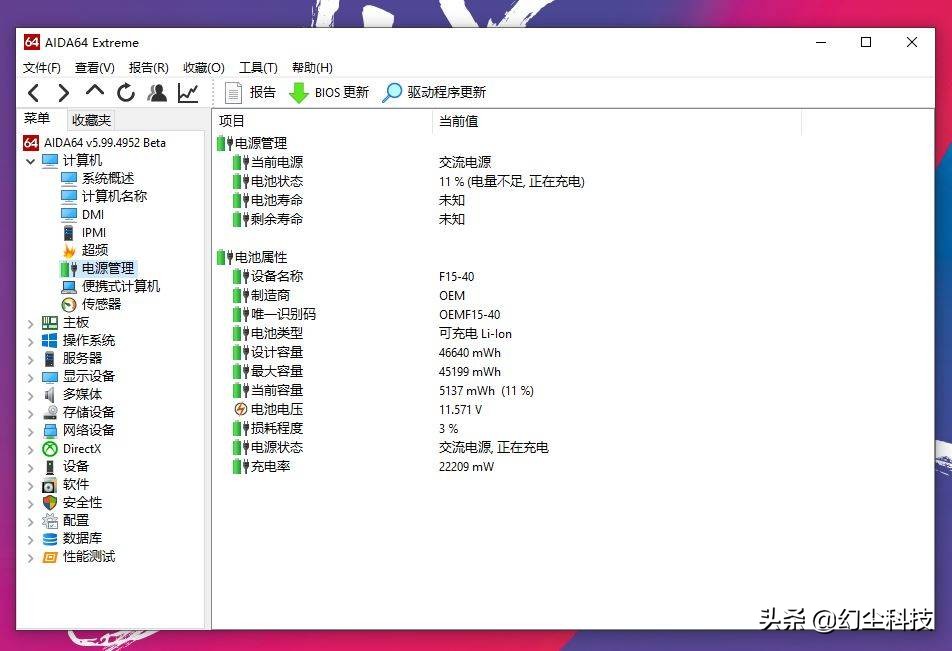The width and height of the screenshot is (952, 651).
Task: Switch to the 收藏夹 tab
Action: [x=90, y=119]
